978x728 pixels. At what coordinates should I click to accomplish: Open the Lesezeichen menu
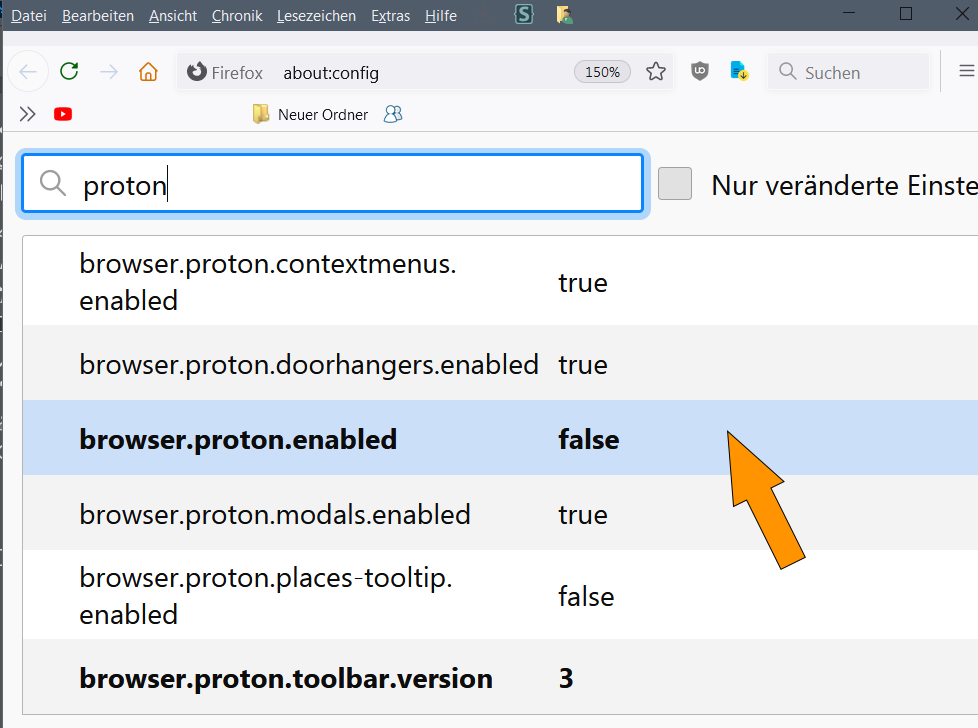click(316, 16)
